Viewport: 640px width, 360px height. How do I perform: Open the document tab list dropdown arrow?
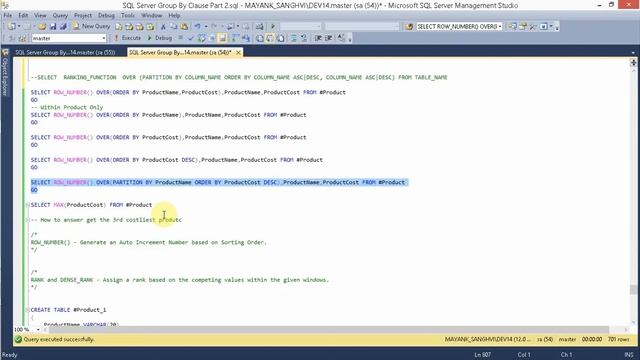coord(633,53)
